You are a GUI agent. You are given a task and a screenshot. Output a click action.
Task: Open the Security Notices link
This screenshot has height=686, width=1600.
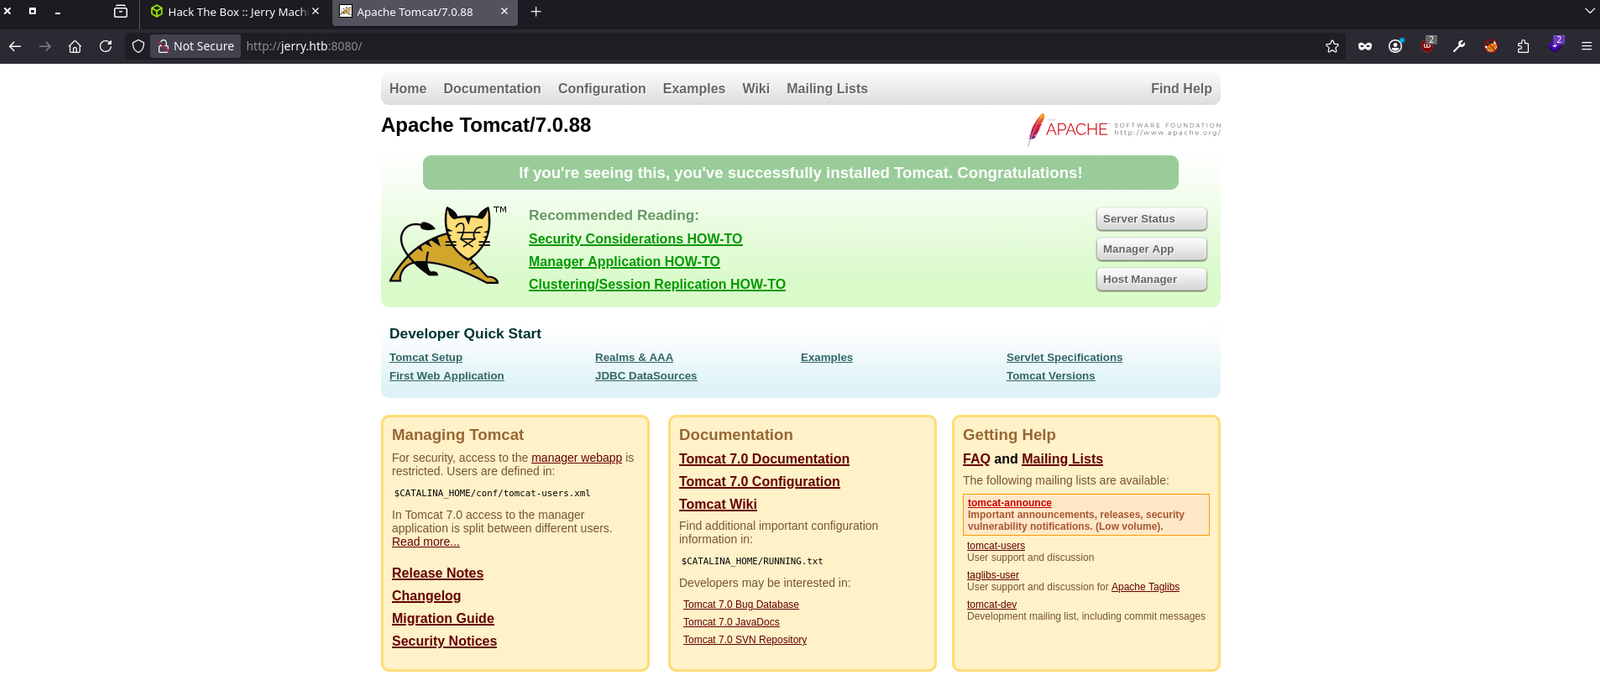445,642
